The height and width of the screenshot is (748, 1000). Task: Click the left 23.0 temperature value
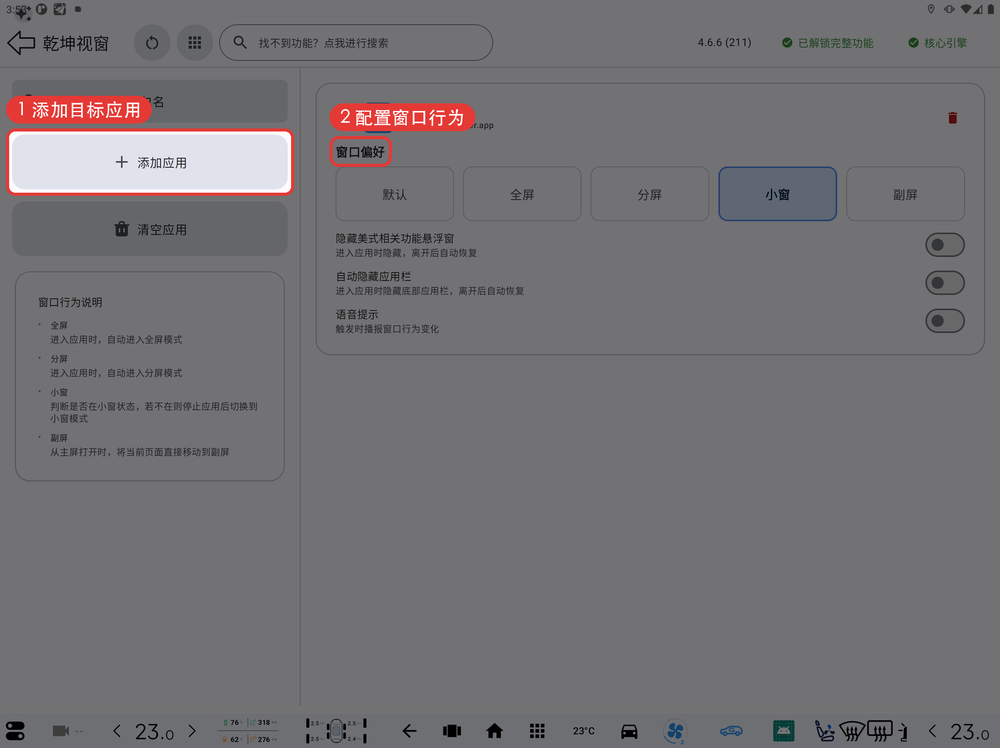pos(154,731)
